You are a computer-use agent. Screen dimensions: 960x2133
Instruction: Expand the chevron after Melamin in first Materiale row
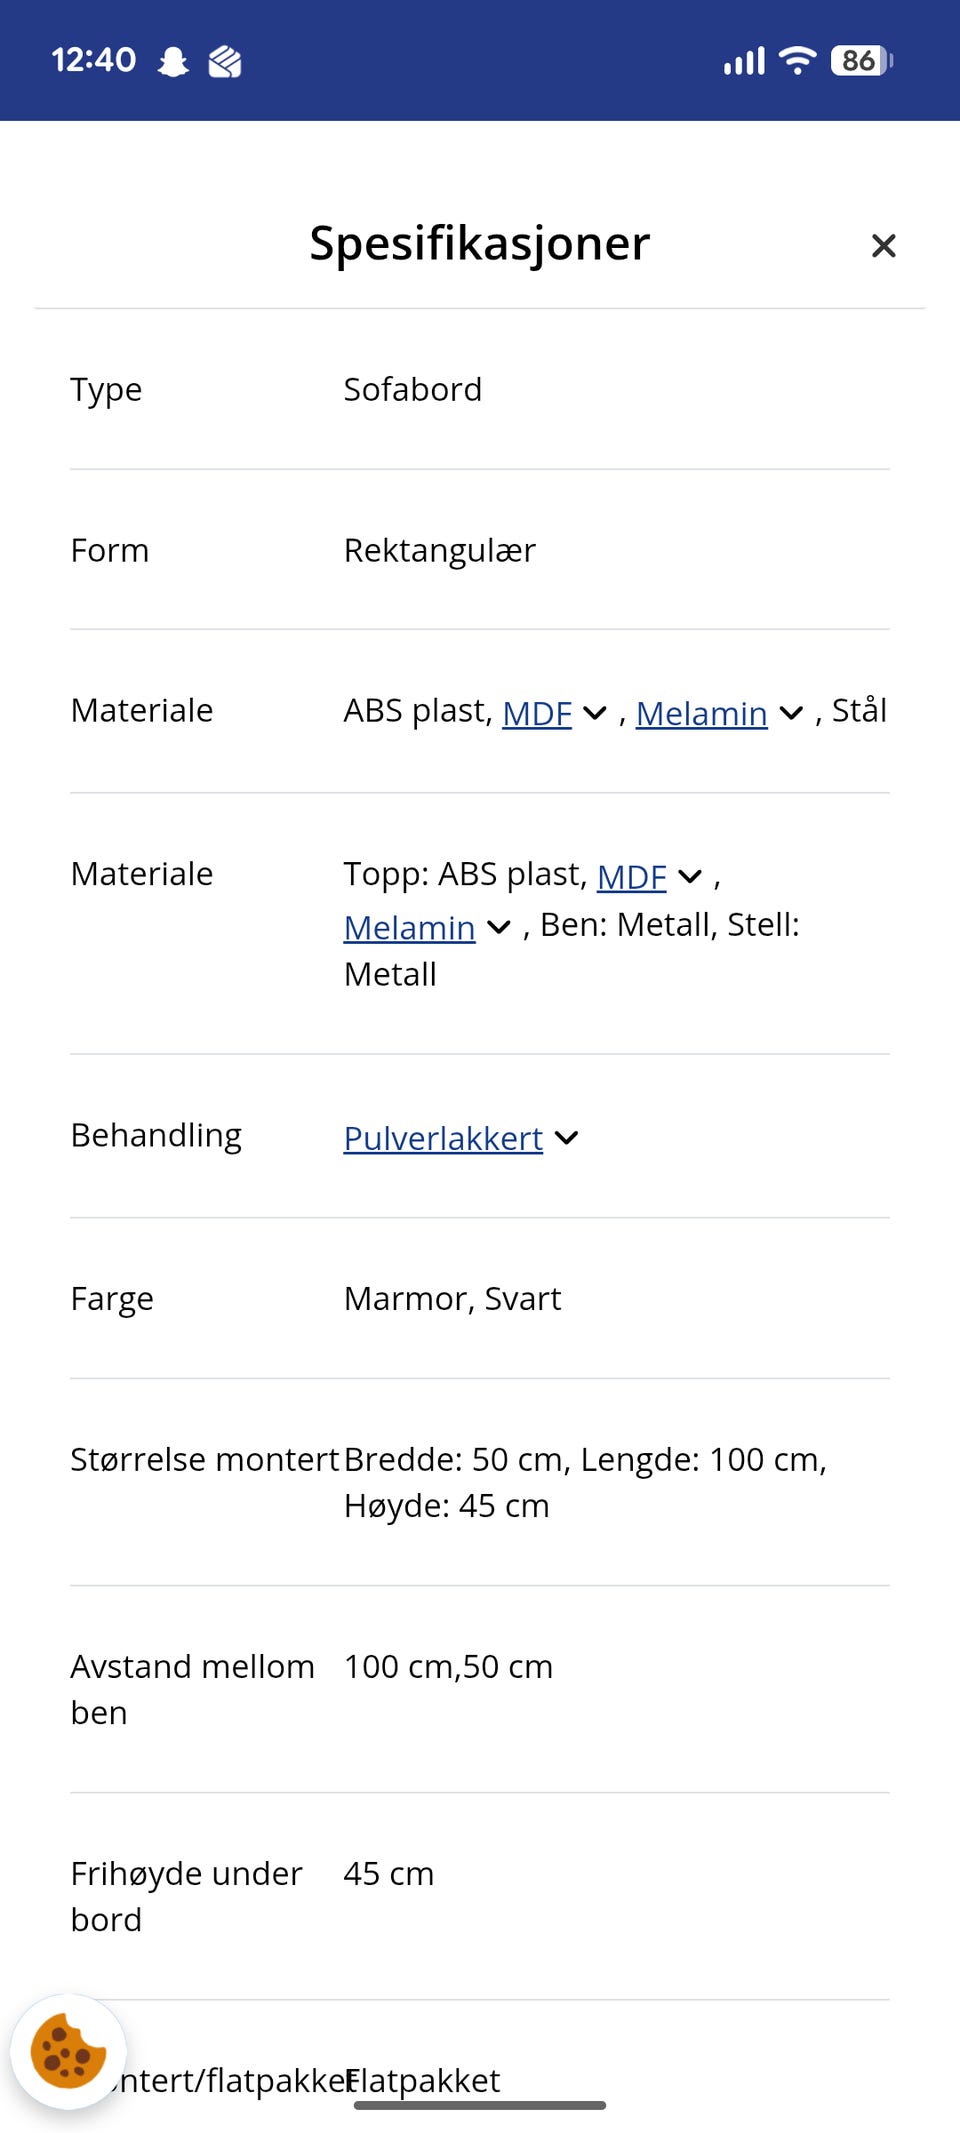pyautogui.click(x=791, y=713)
